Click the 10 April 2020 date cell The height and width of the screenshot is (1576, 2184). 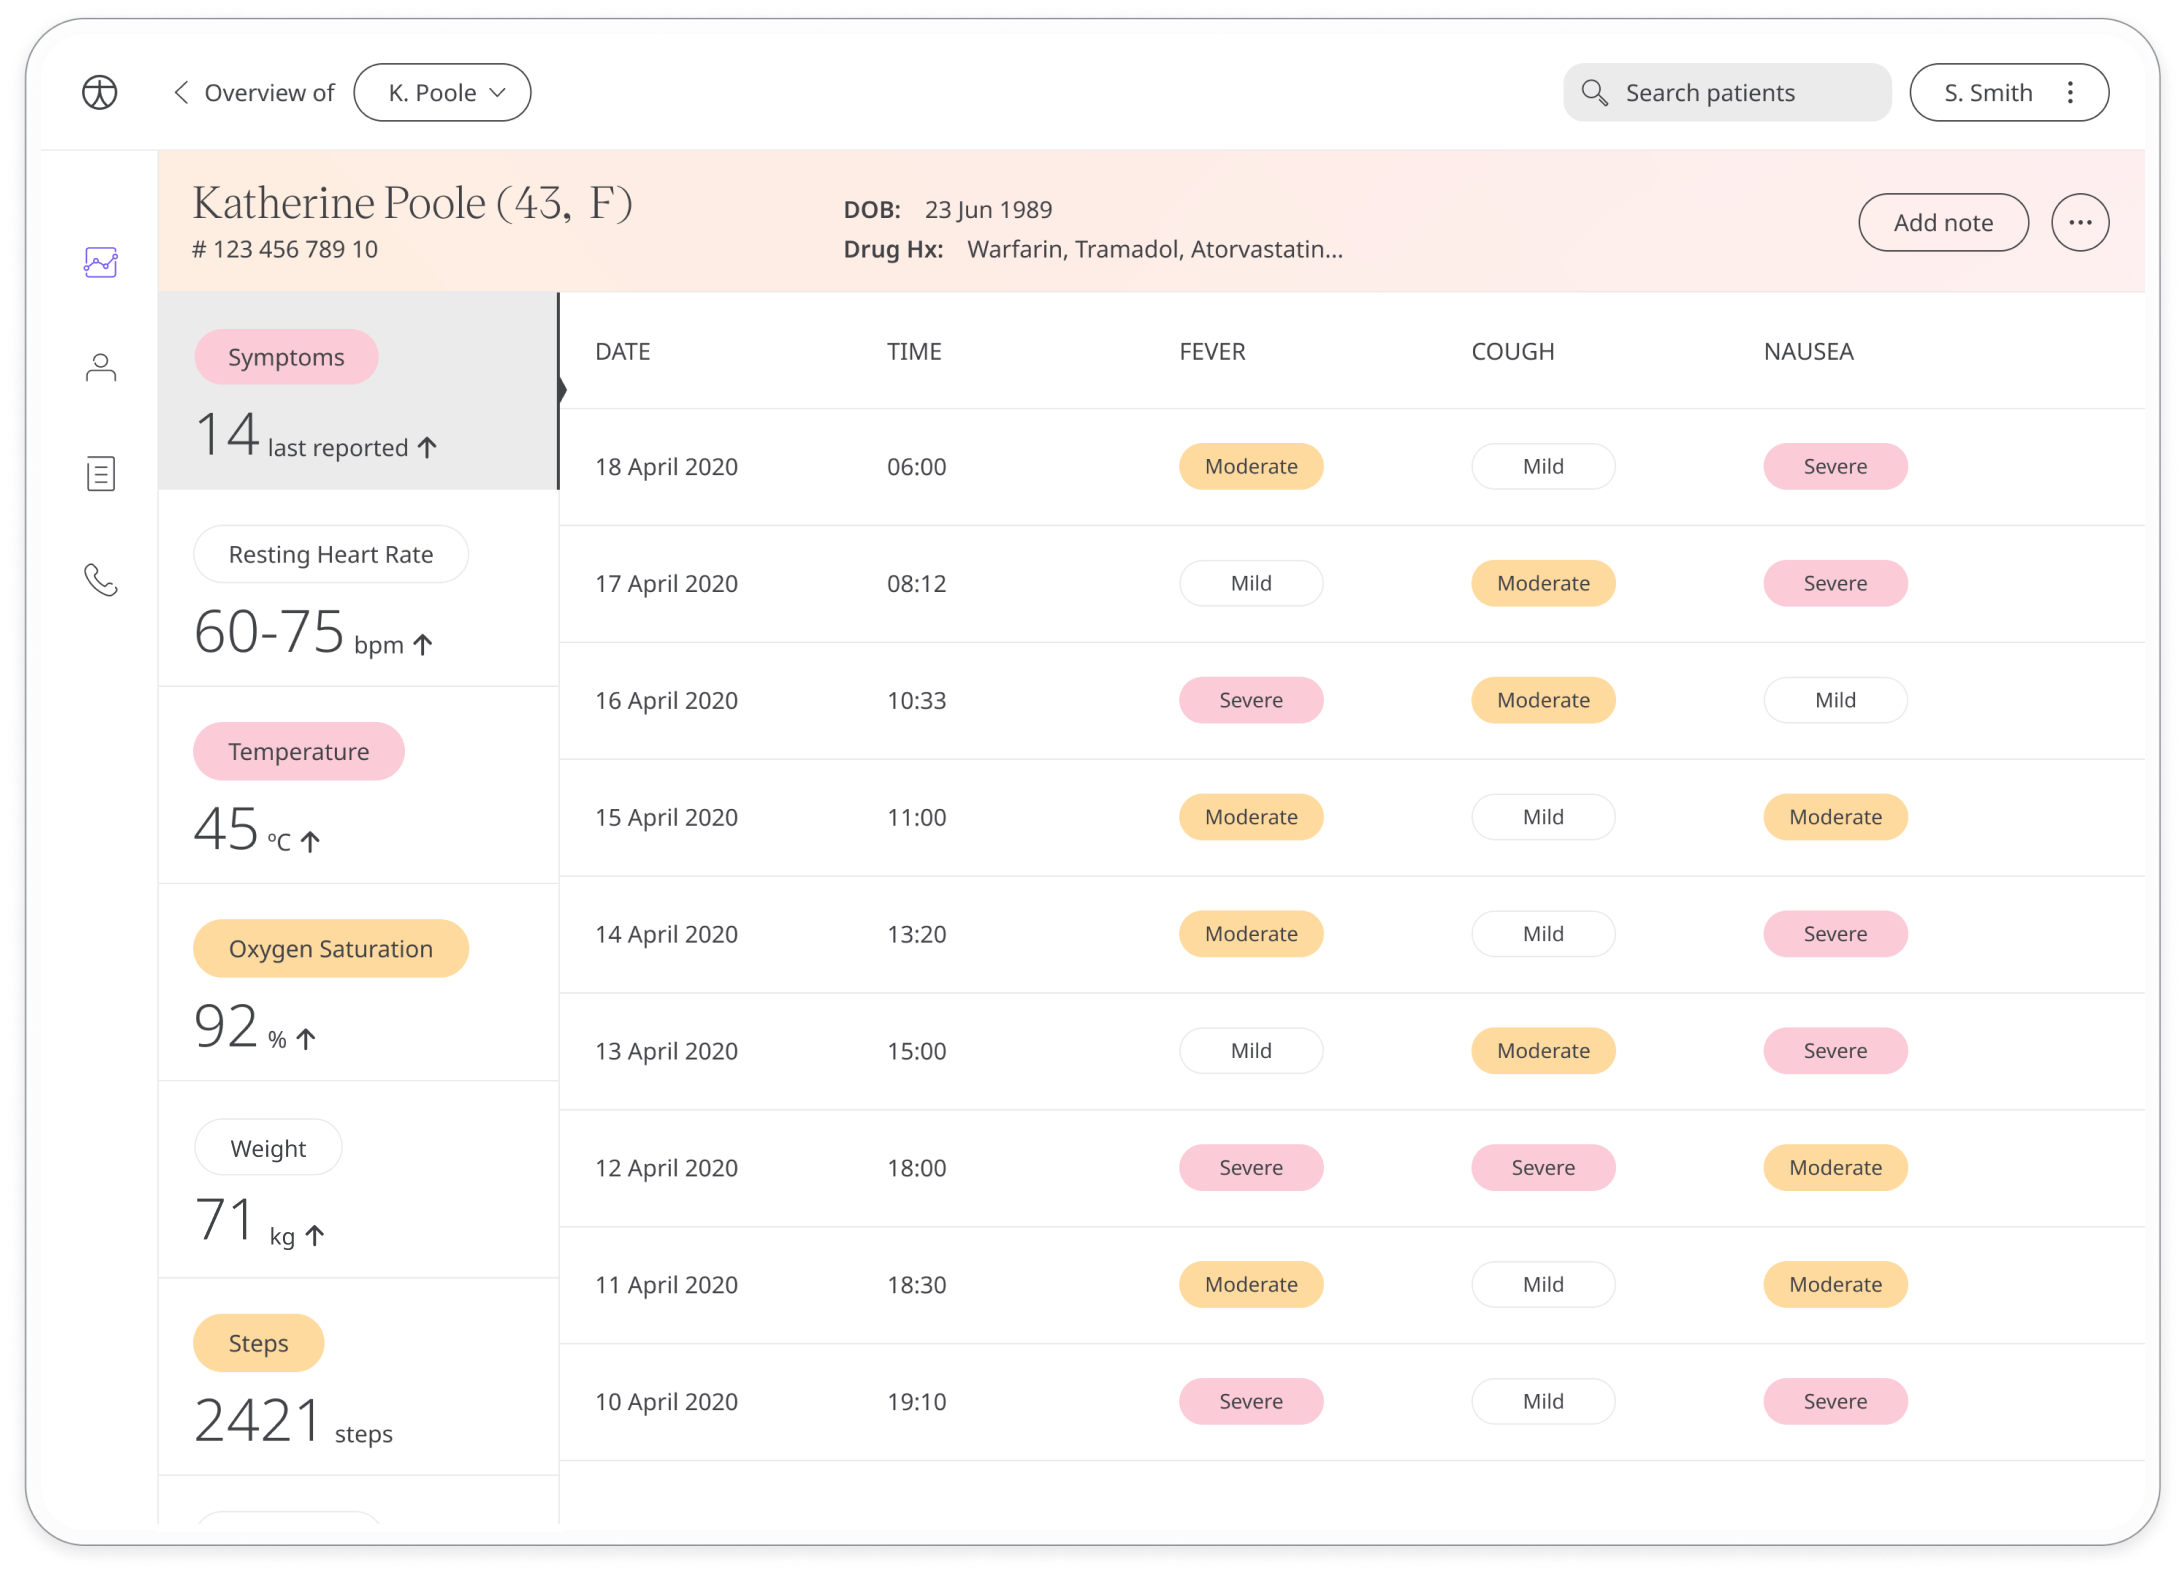tap(667, 1402)
